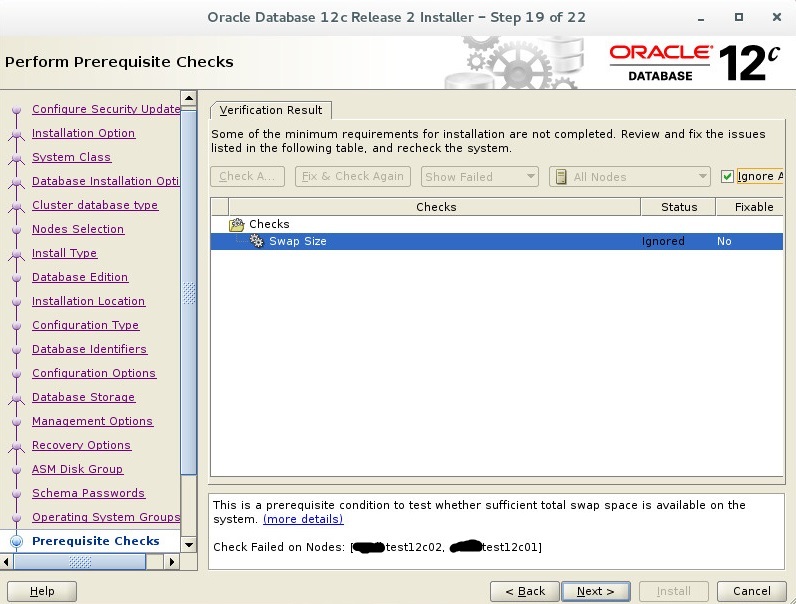Go to Configuration Type step

[x=85, y=325]
